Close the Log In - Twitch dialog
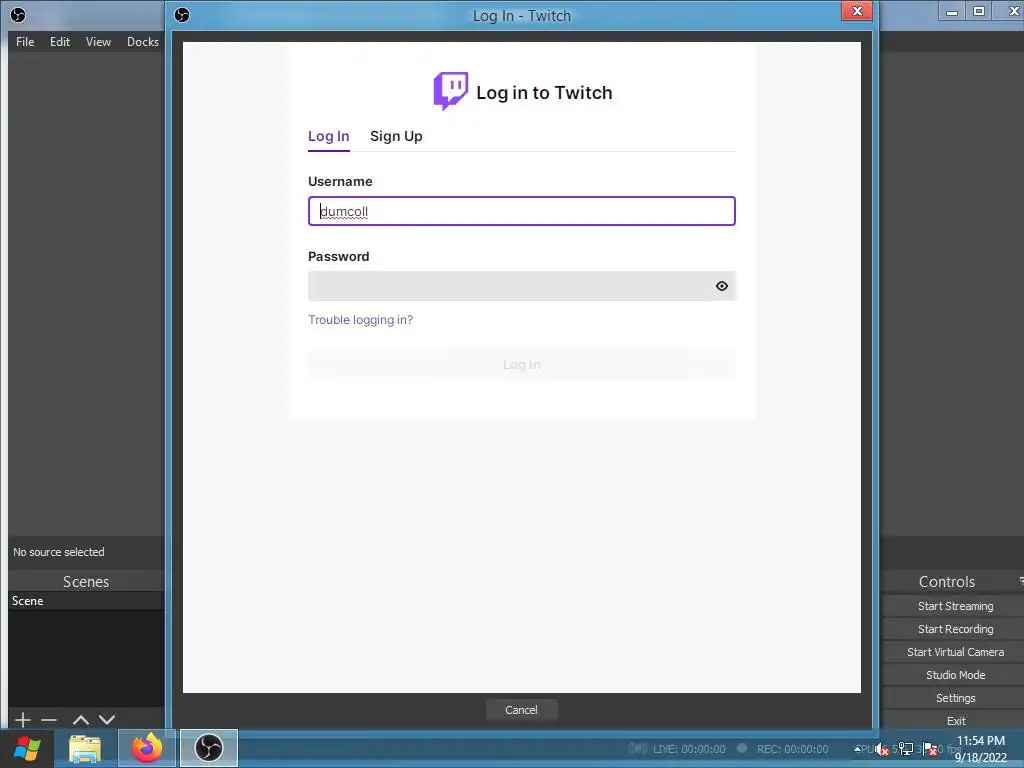1024x768 pixels. (x=857, y=10)
